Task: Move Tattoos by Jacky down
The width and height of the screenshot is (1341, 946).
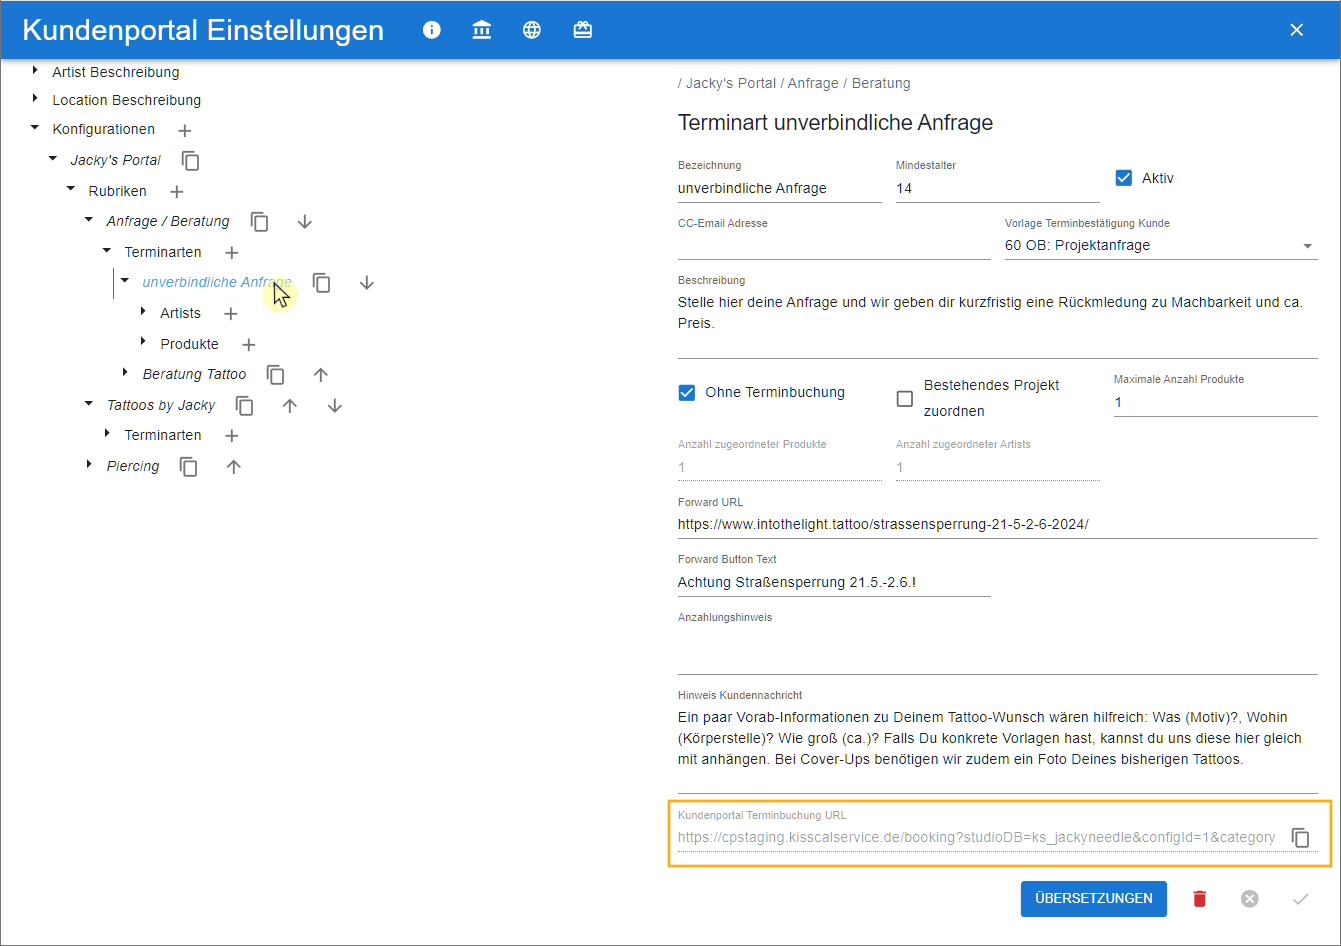Action: click(335, 406)
